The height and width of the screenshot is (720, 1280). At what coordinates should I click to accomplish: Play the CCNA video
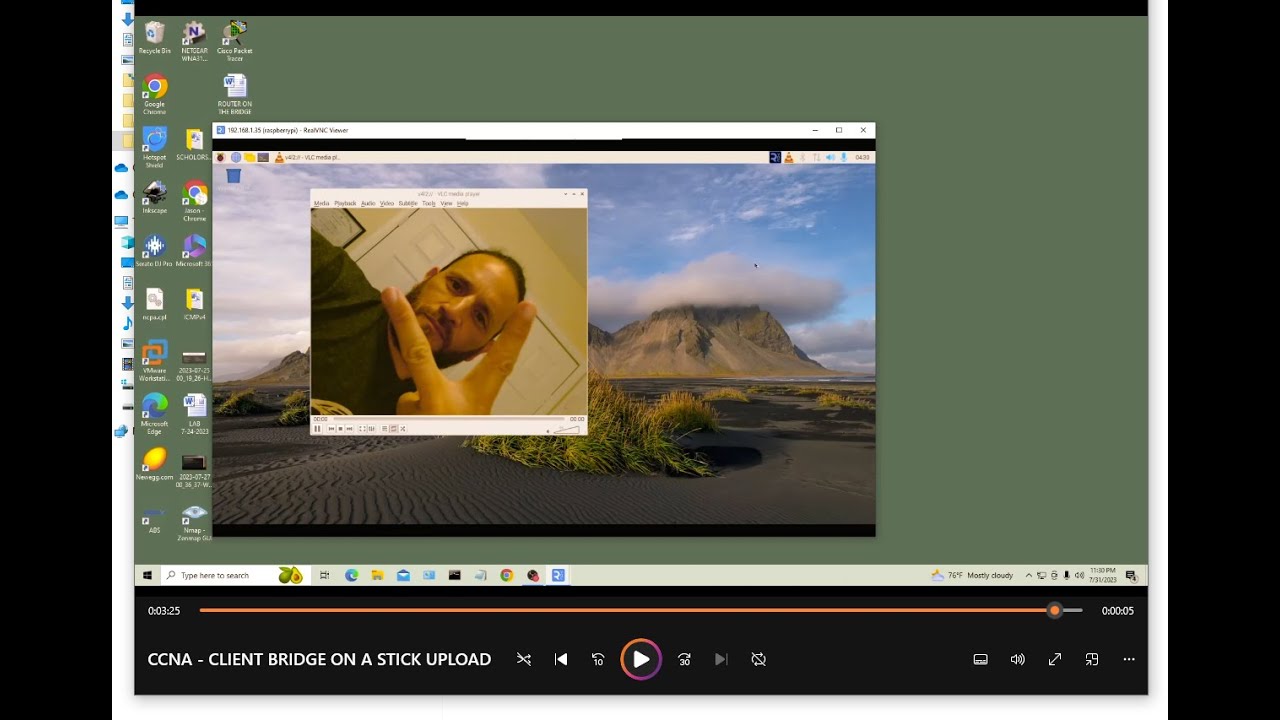pos(641,659)
